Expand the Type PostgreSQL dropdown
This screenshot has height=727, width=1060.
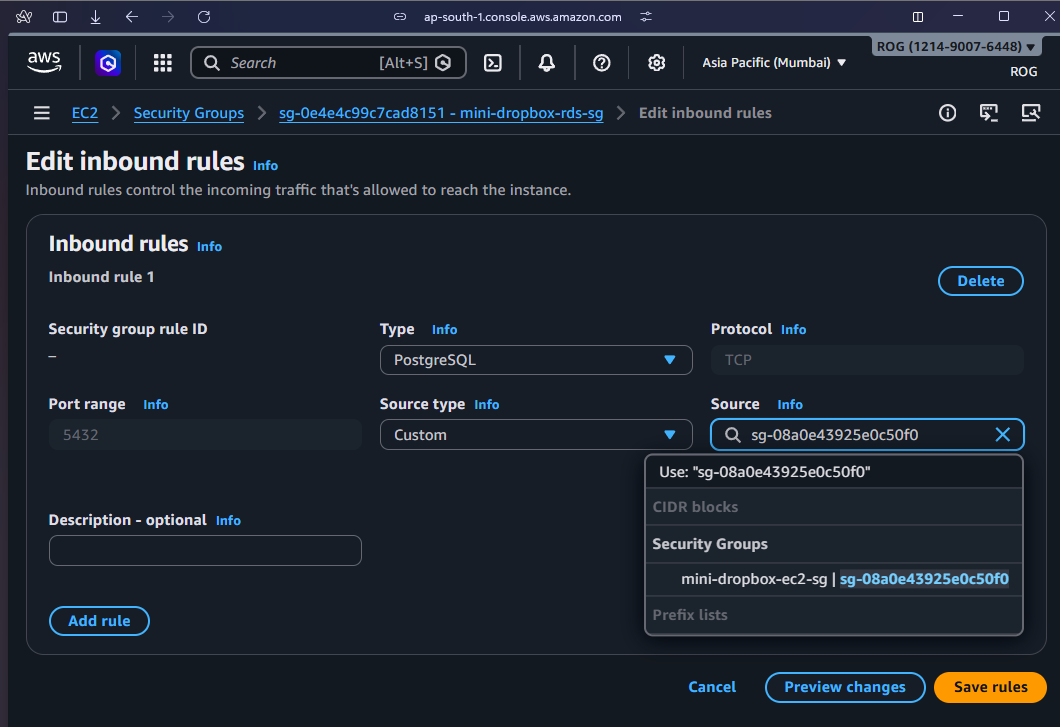pyautogui.click(x=536, y=360)
